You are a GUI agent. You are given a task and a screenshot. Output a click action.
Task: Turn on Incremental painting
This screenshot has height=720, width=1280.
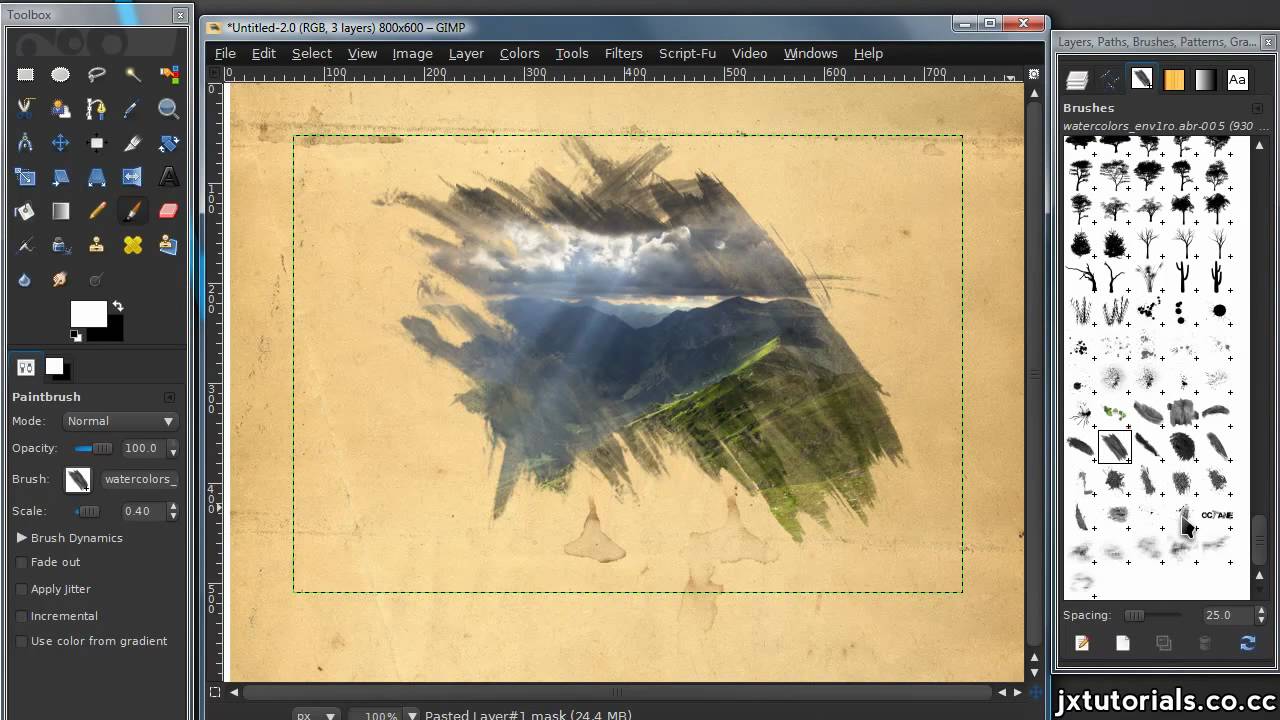[21, 615]
